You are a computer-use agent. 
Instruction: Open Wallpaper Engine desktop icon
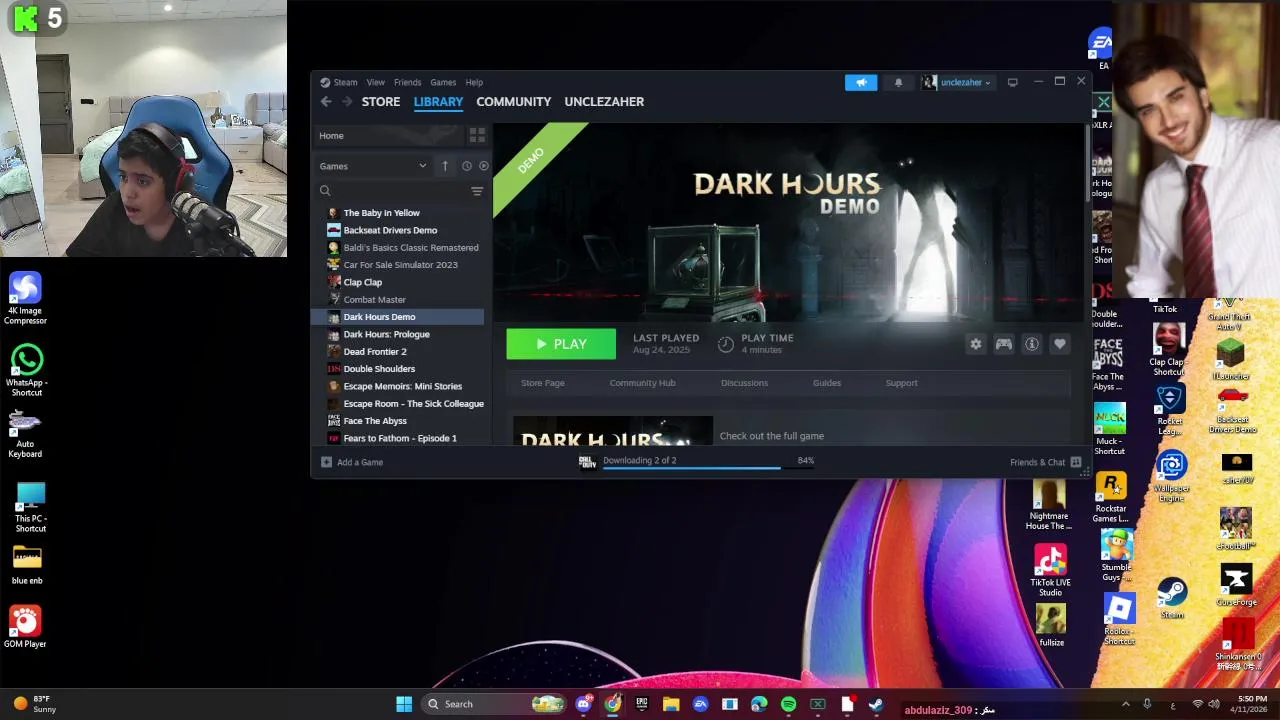pyautogui.click(x=1171, y=477)
